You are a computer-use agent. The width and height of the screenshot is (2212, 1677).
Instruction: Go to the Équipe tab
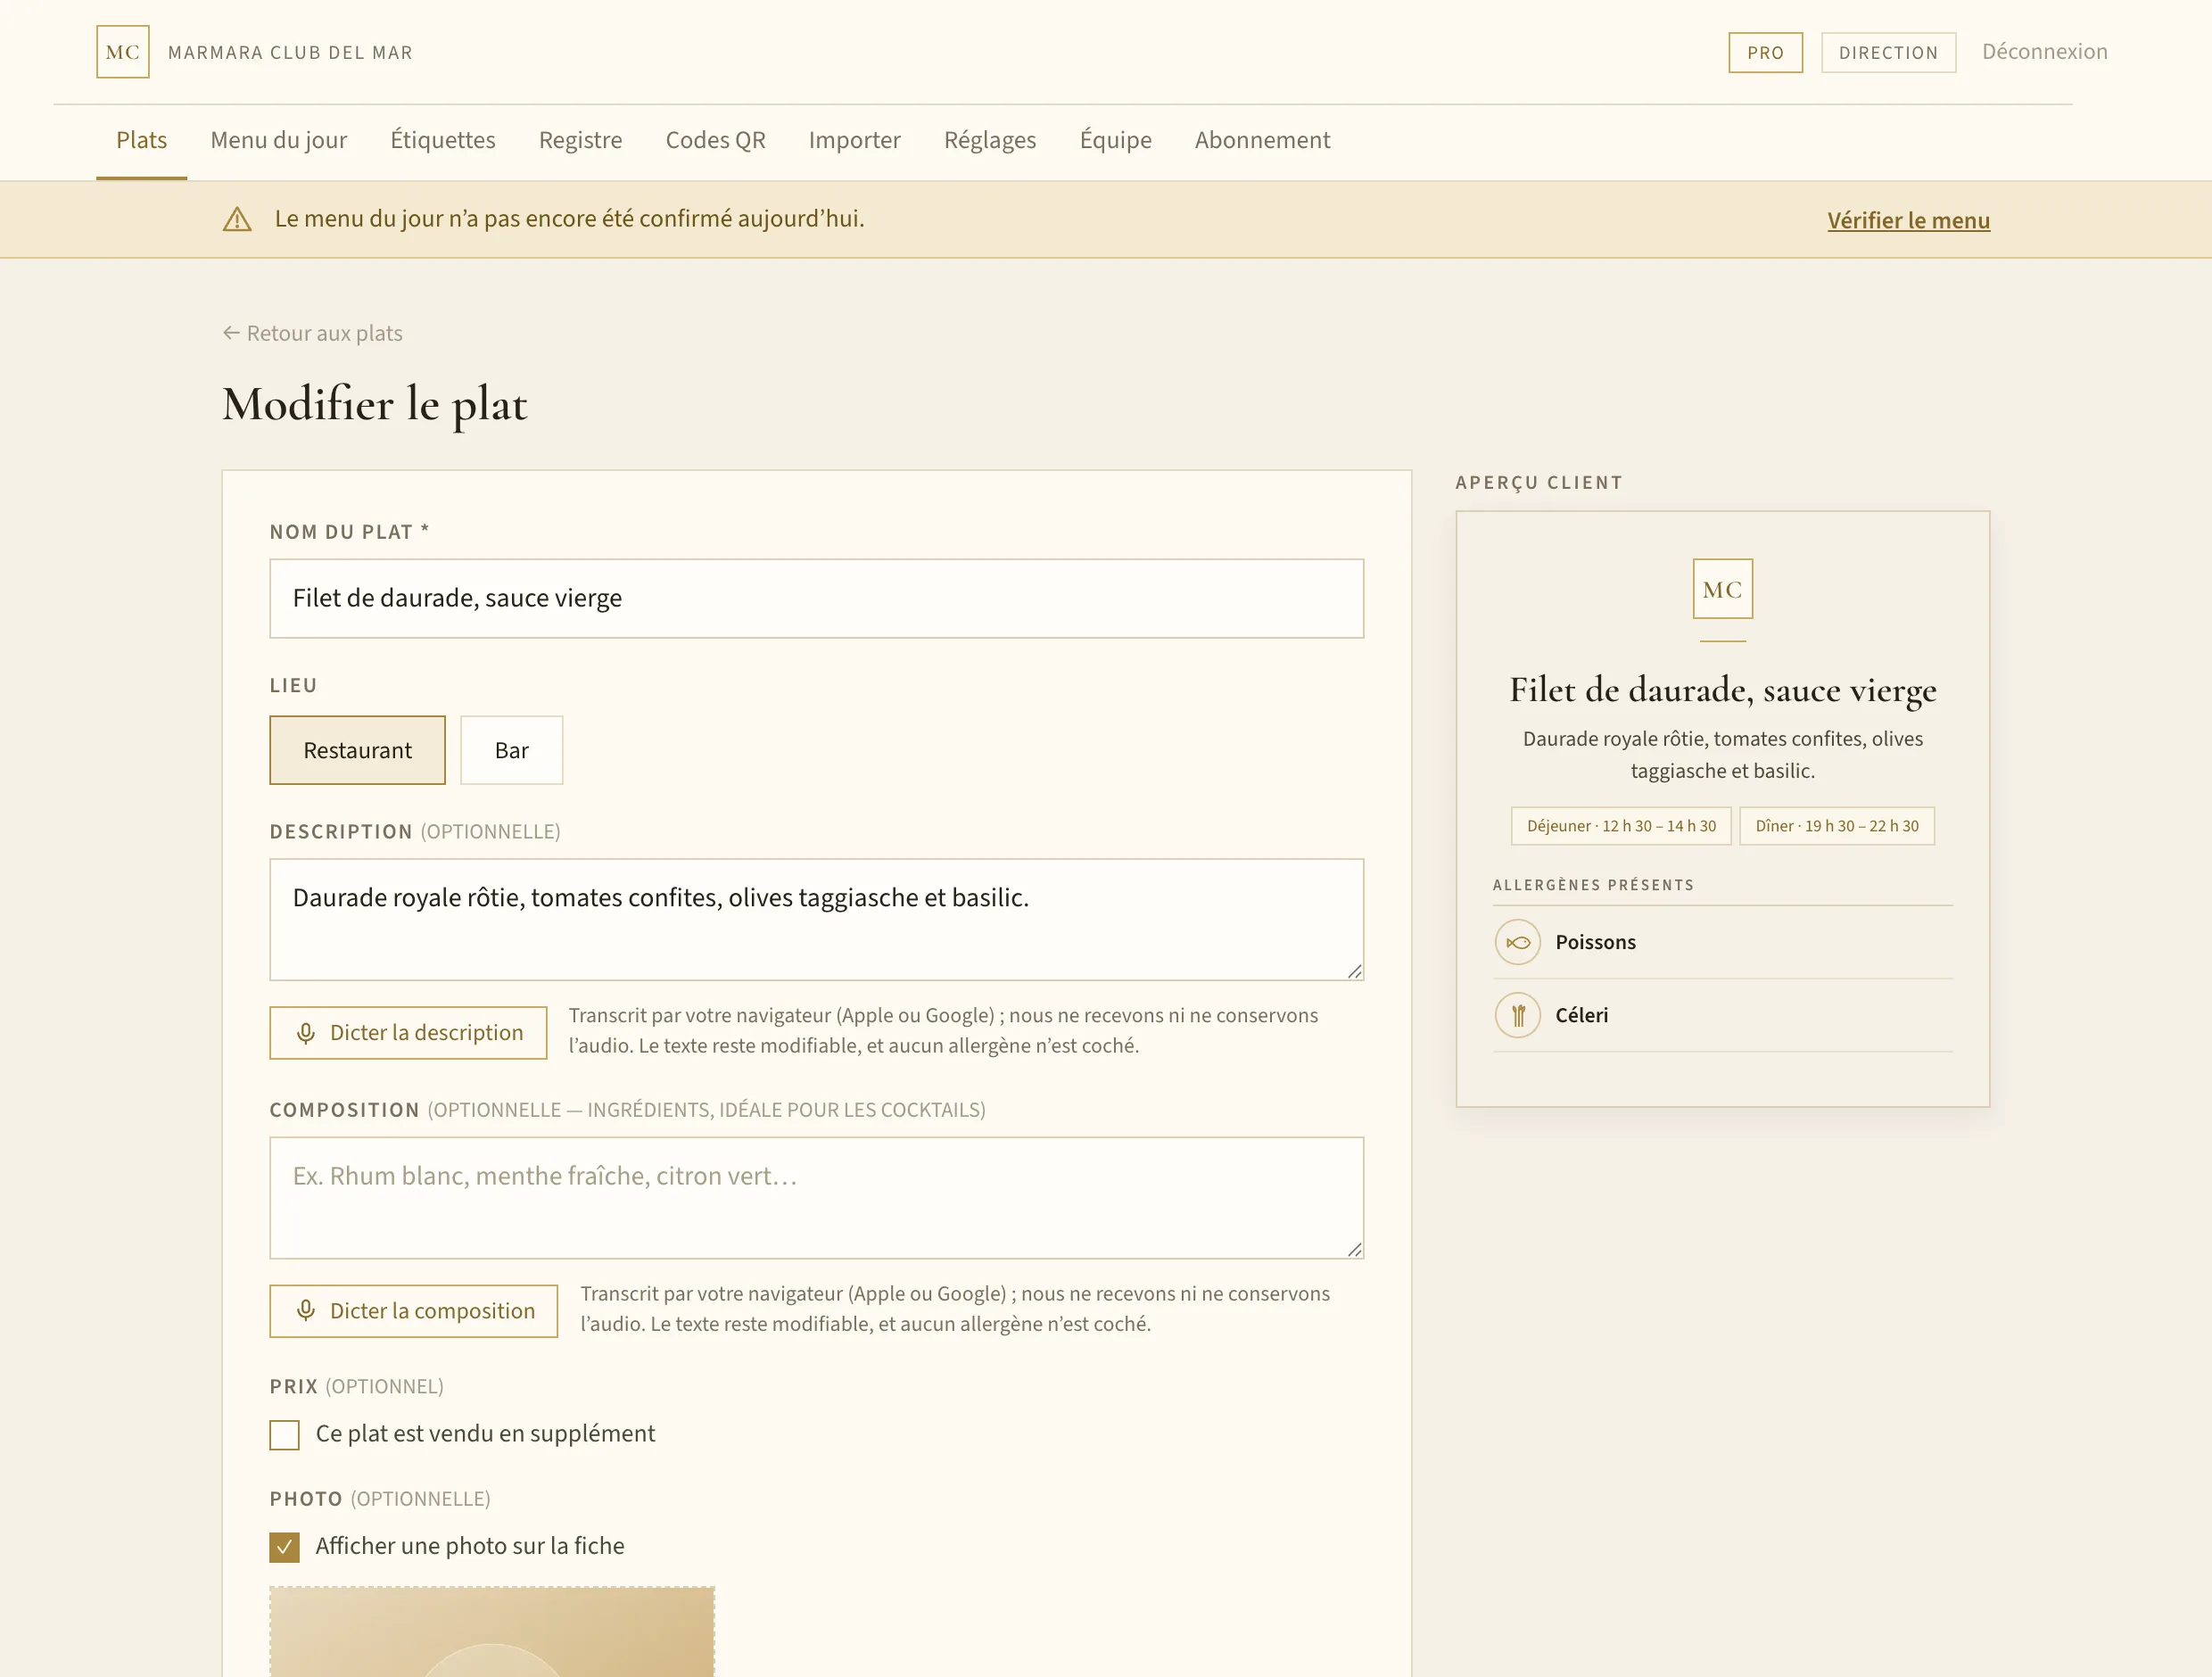tap(1116, 140)
